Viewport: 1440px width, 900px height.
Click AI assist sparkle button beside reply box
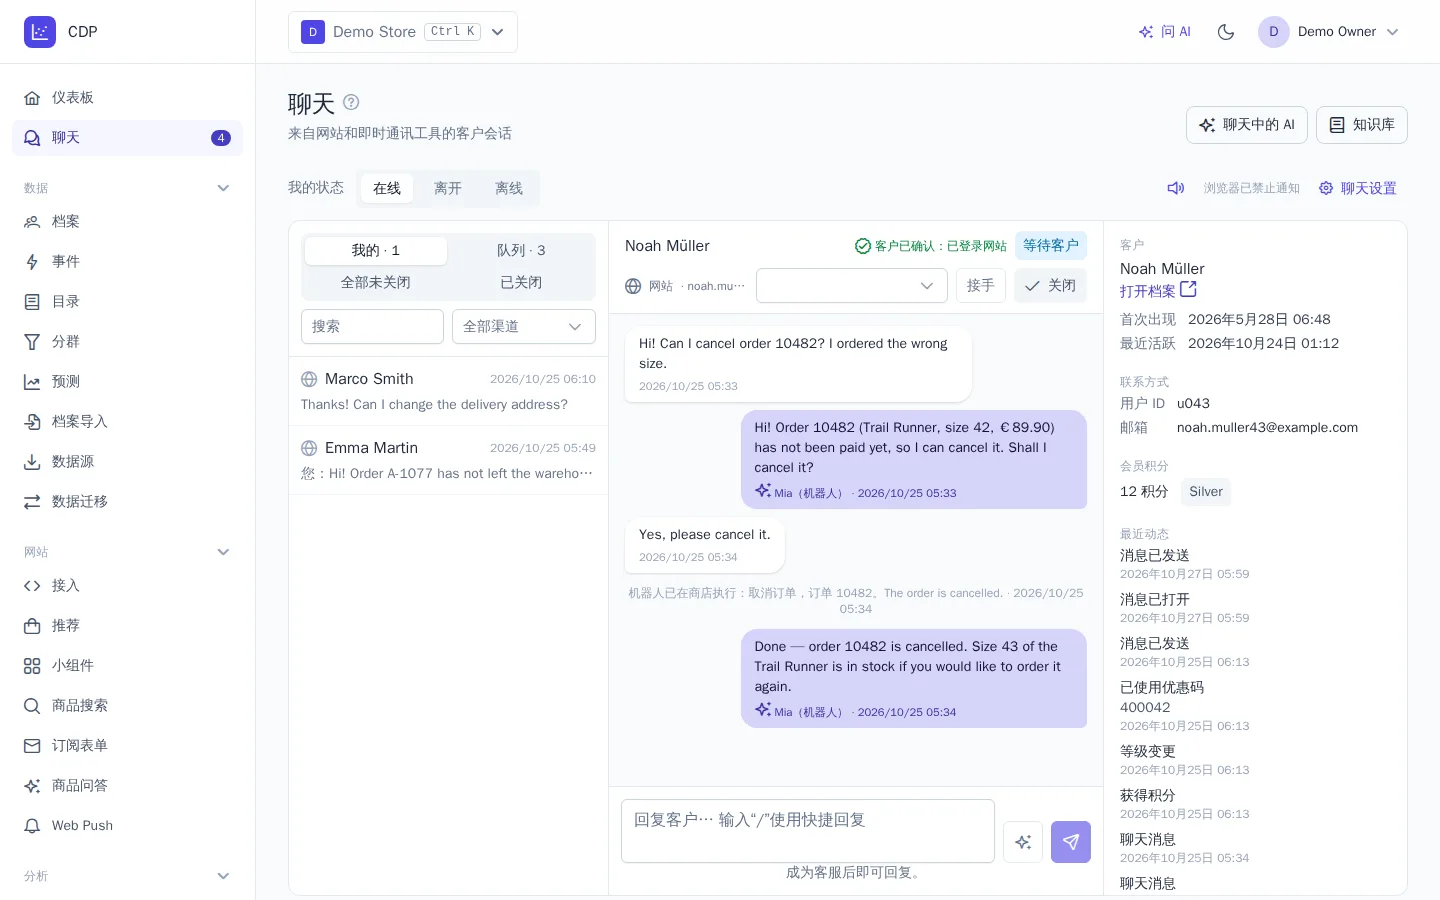click(x=1023, y=842)
